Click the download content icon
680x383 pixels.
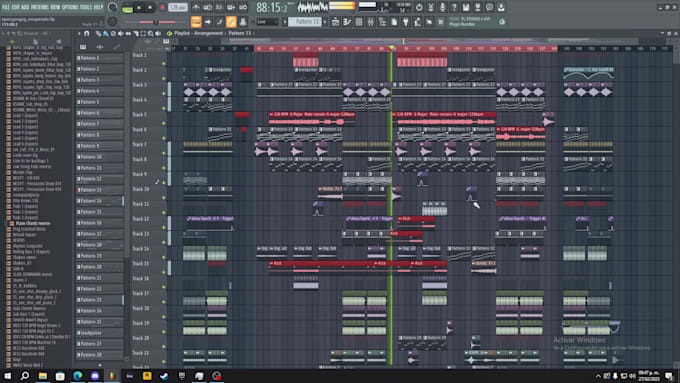point(501,7)
